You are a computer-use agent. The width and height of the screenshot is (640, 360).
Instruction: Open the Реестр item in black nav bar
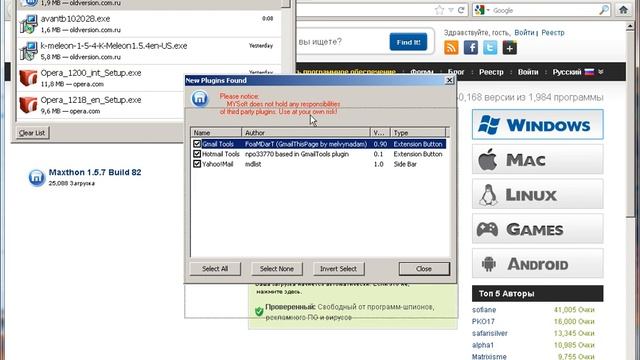[491, 72]
